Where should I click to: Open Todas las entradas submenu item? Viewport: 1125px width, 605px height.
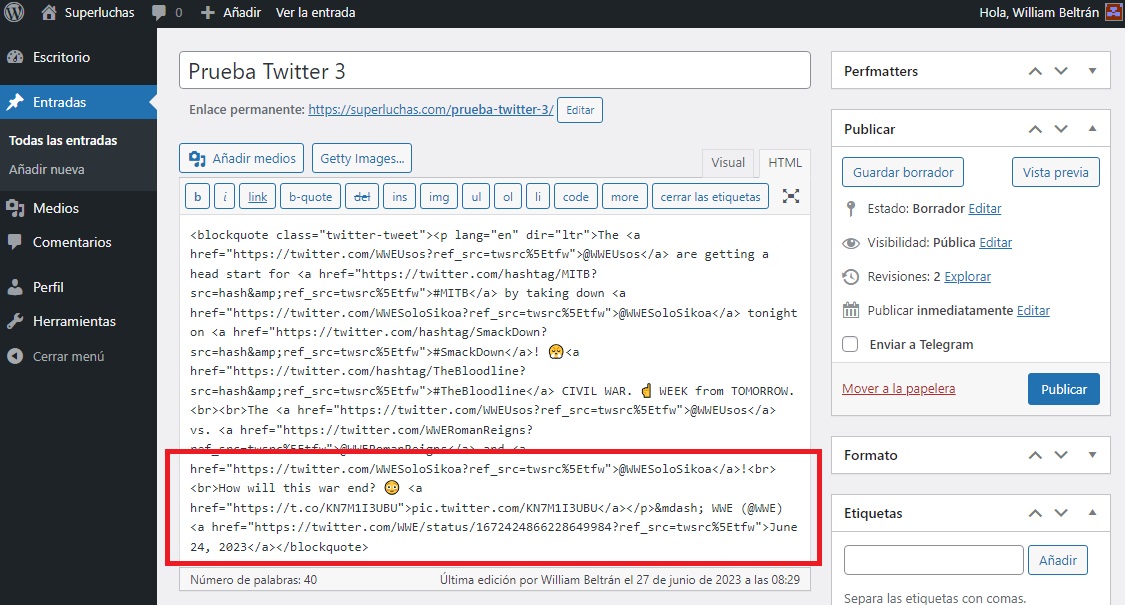[x=63, y=141]
